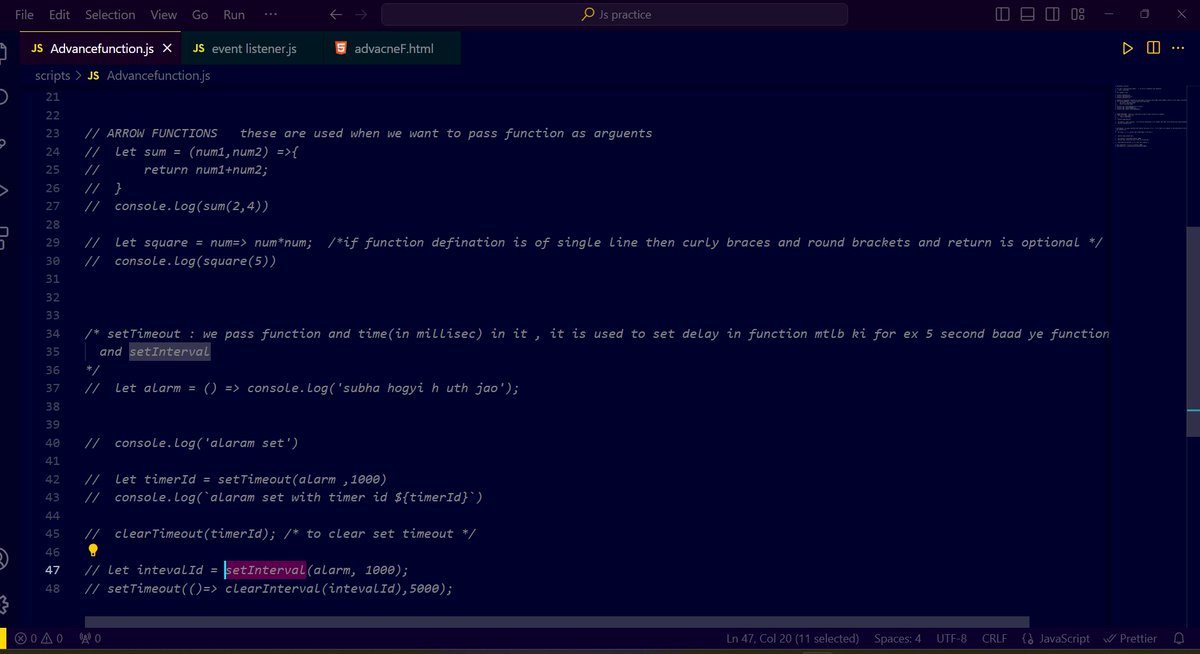Click the Prettier formatter status item
The image size is (1200, 654).
pos(1130,638)
